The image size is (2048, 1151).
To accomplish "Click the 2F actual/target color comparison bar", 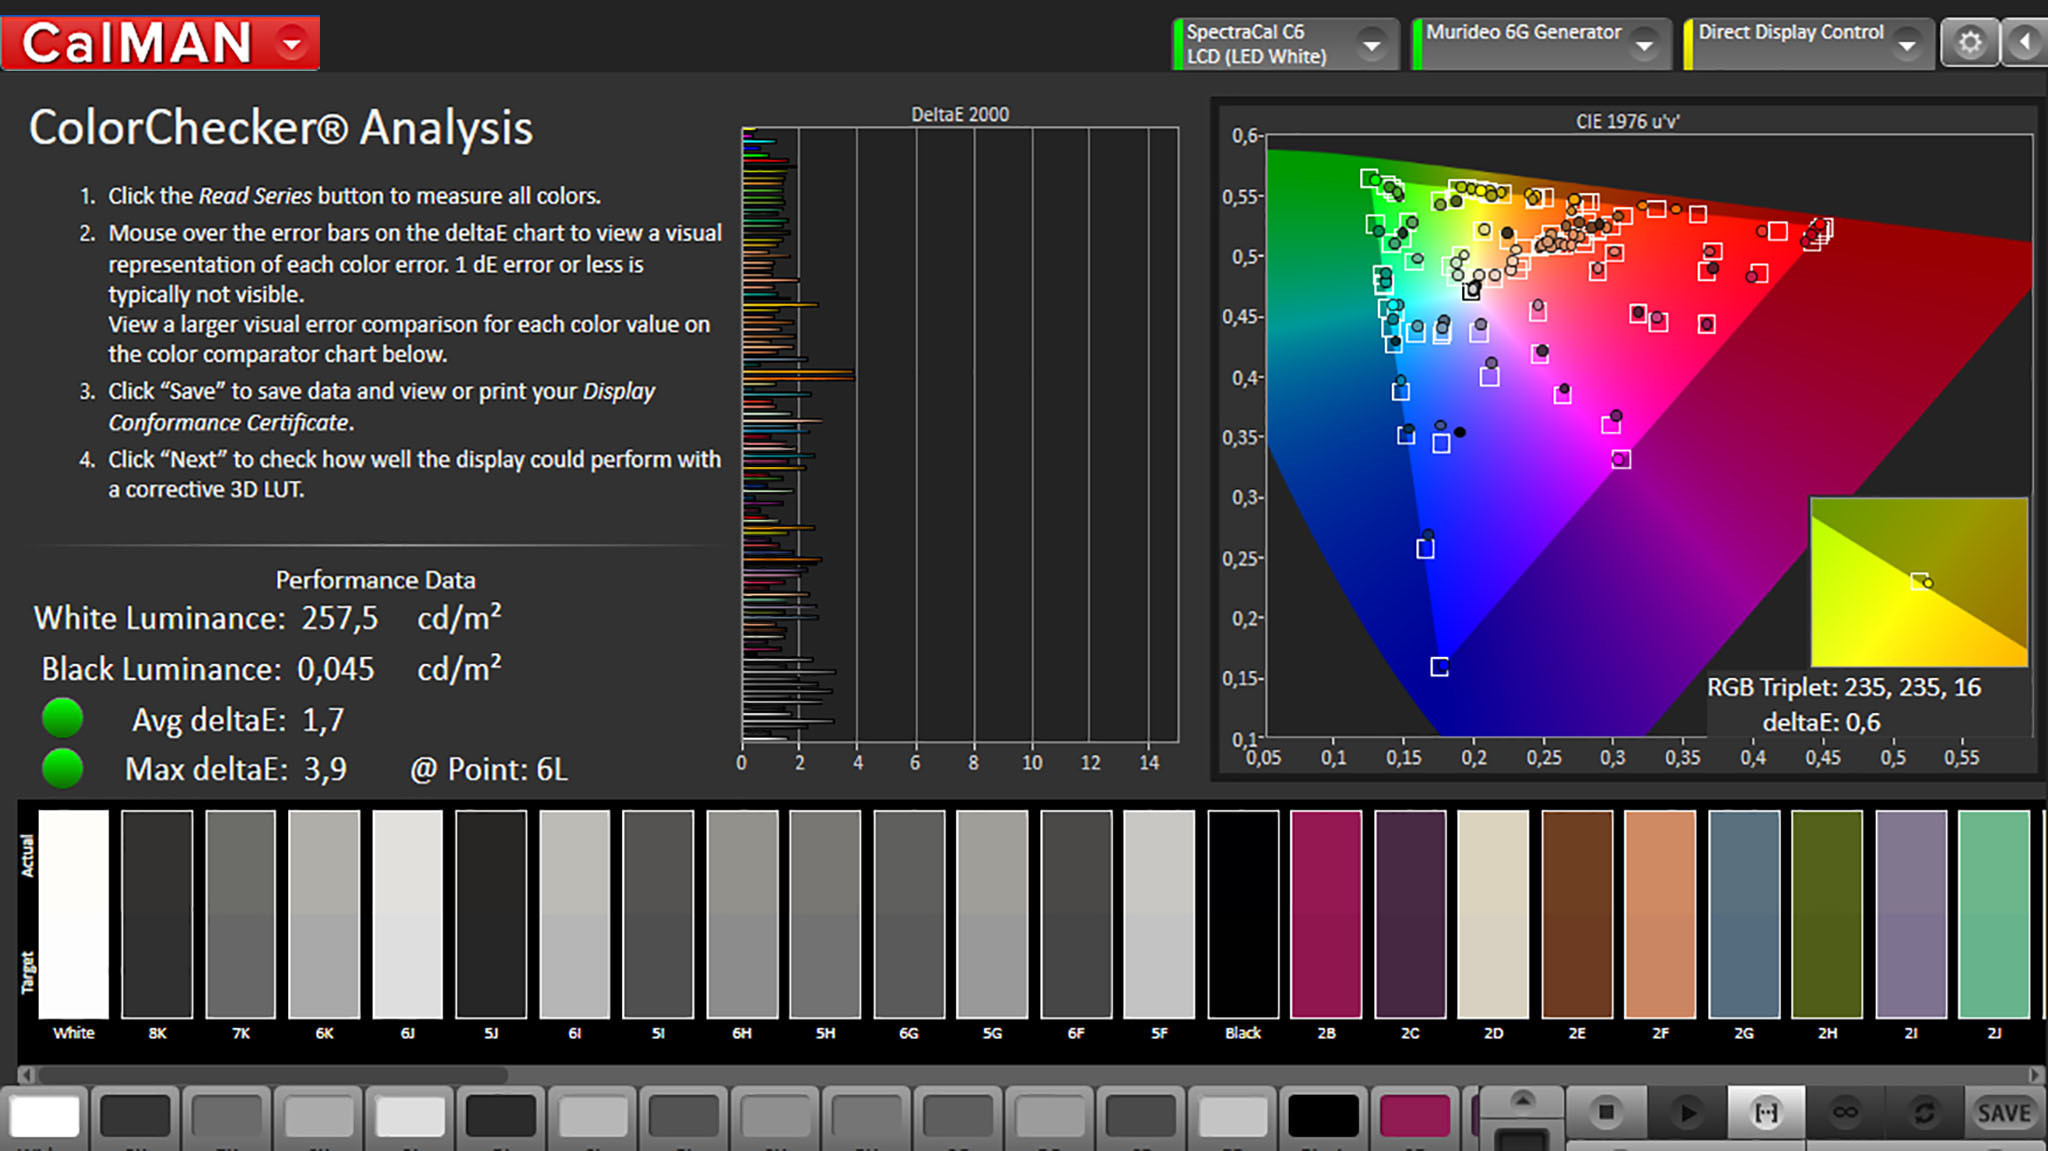I will pyautogui.click(x=1659, y=914).
